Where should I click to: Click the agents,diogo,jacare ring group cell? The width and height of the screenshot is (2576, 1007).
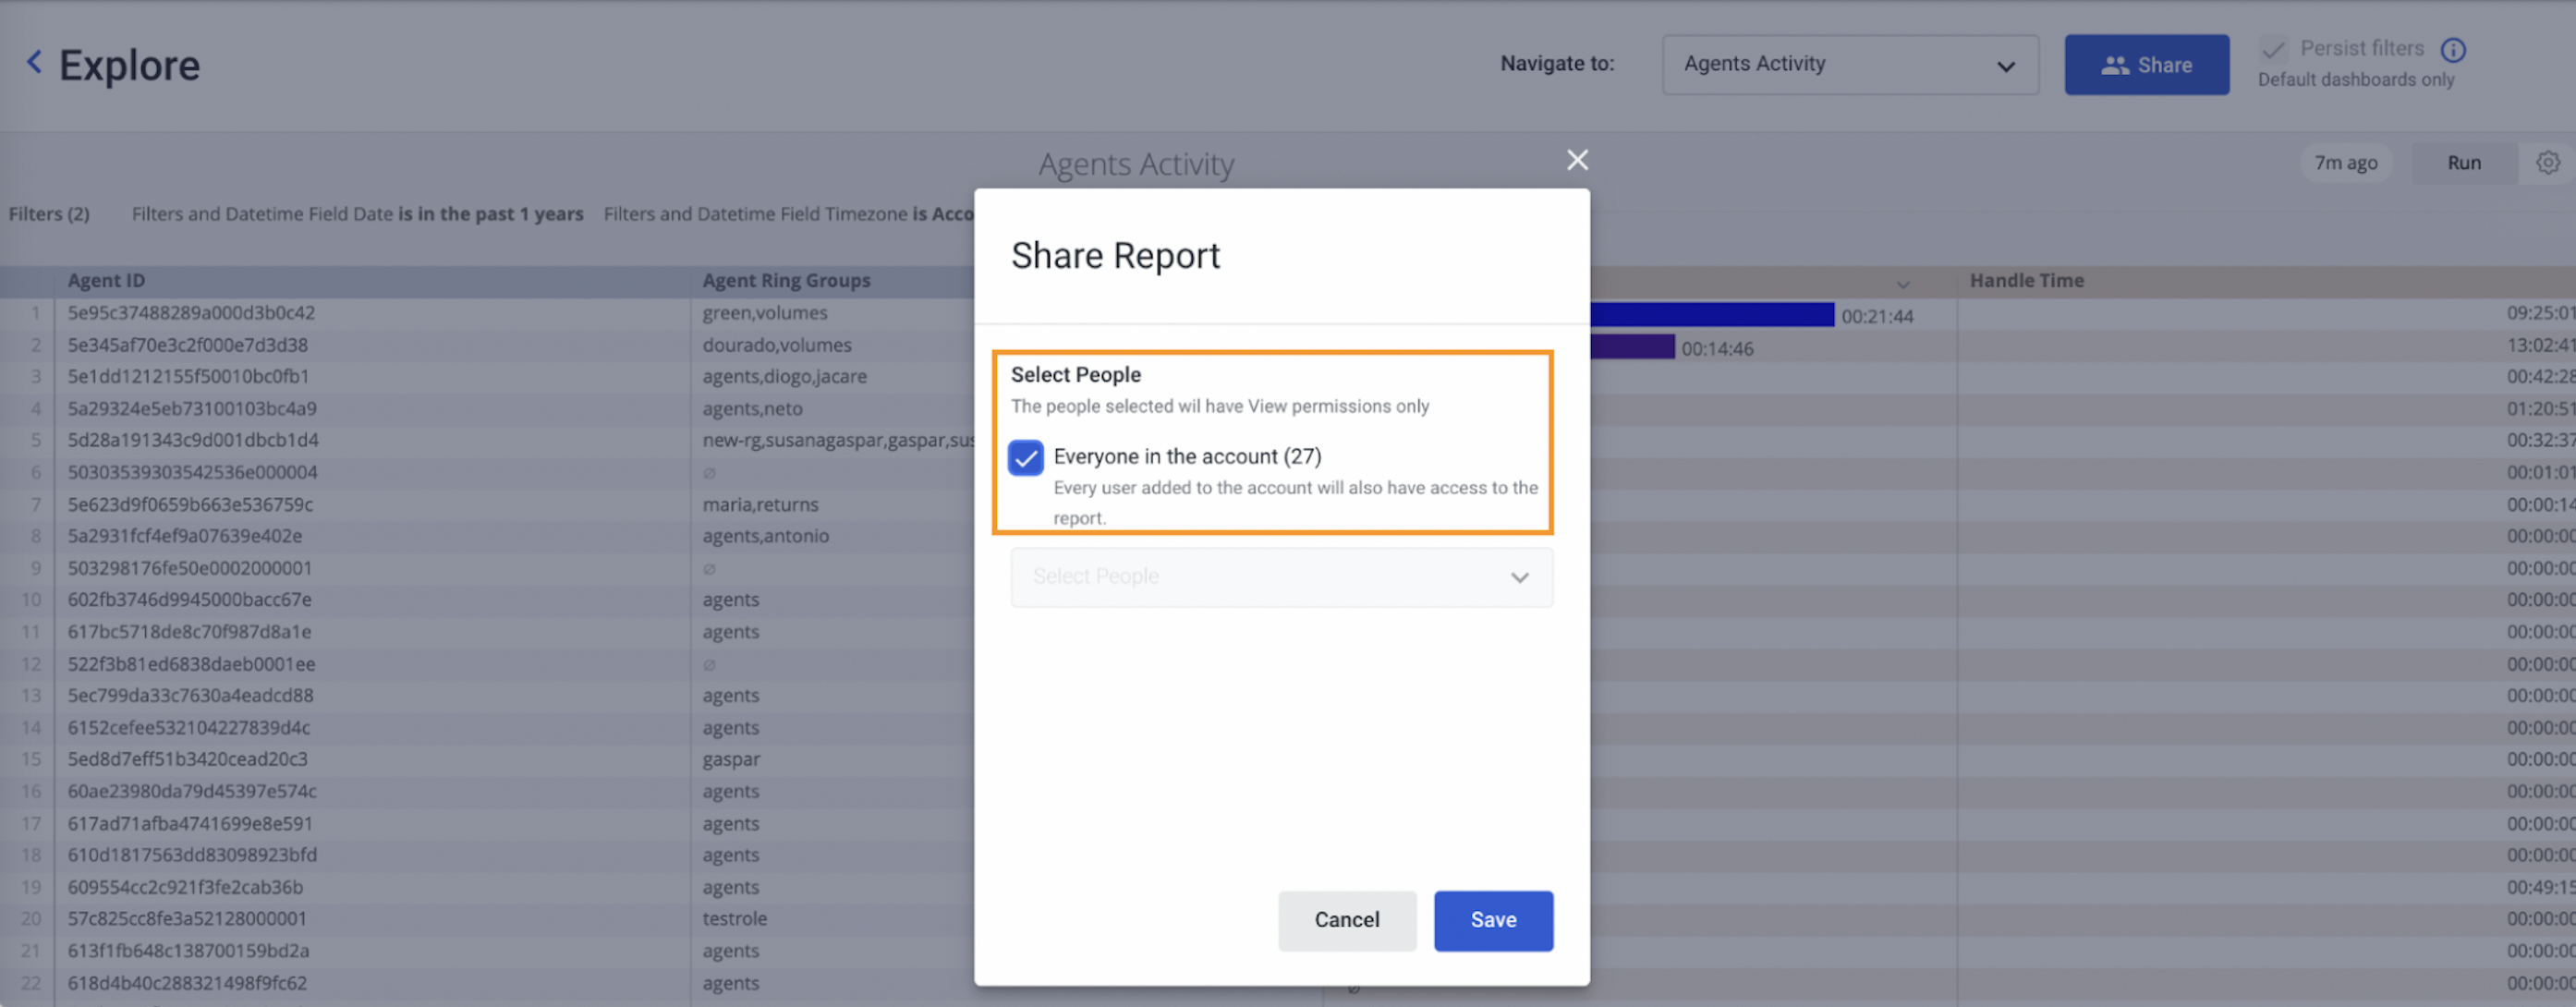(x=784, y=377)
